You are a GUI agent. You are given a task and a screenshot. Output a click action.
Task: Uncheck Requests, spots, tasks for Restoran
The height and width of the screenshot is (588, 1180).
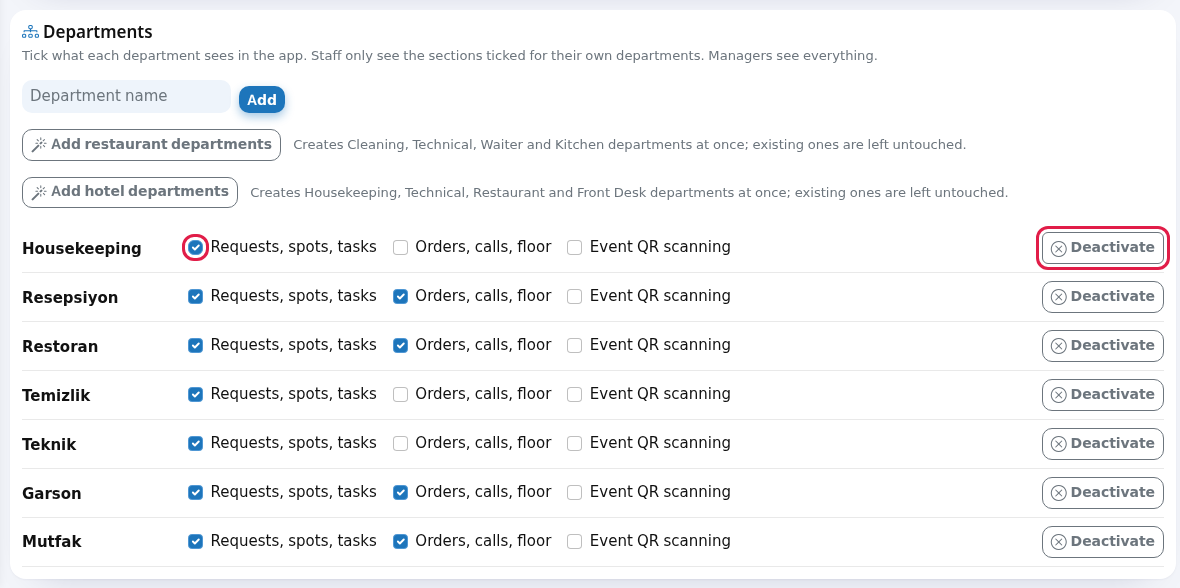click(195, 346)
